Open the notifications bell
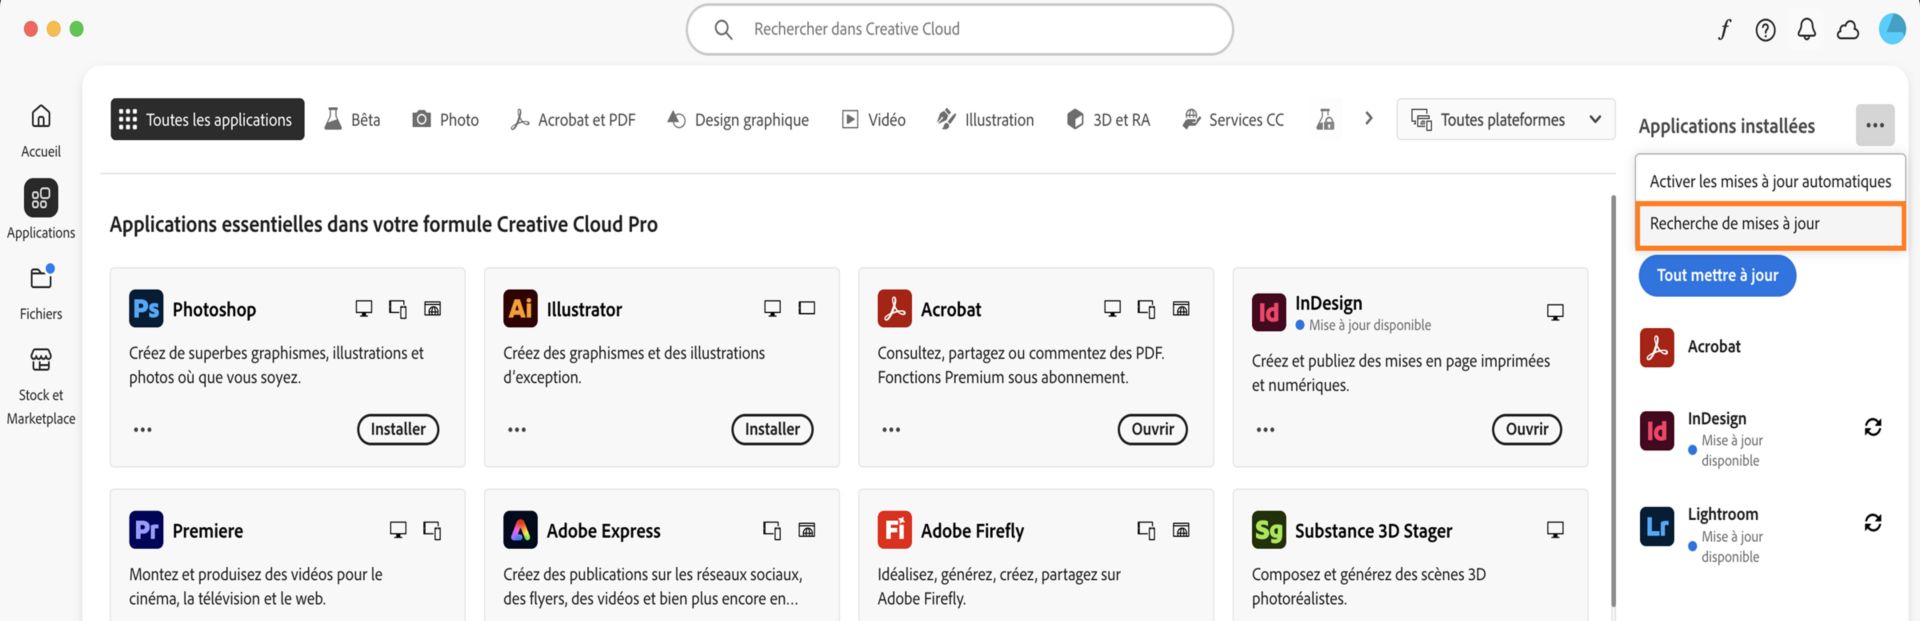 point(1806,30)
